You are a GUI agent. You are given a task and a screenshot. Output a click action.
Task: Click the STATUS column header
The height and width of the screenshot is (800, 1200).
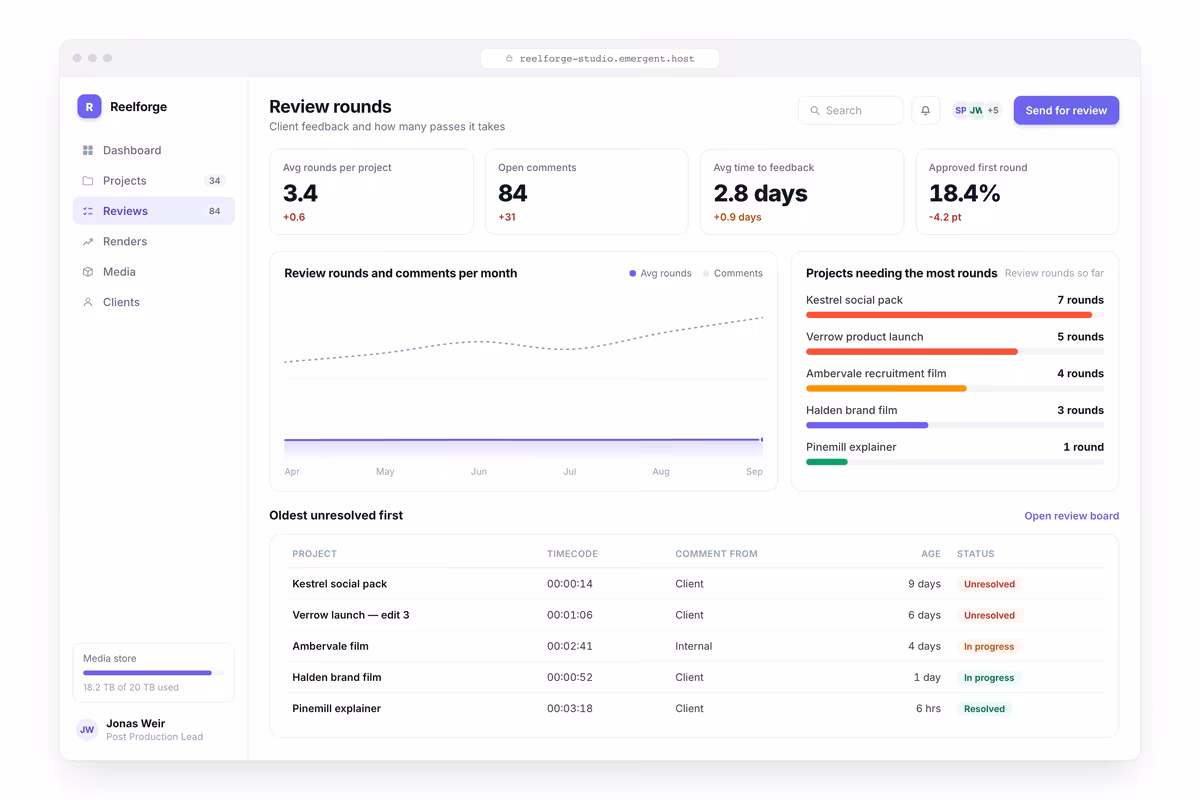coord(976,554)
